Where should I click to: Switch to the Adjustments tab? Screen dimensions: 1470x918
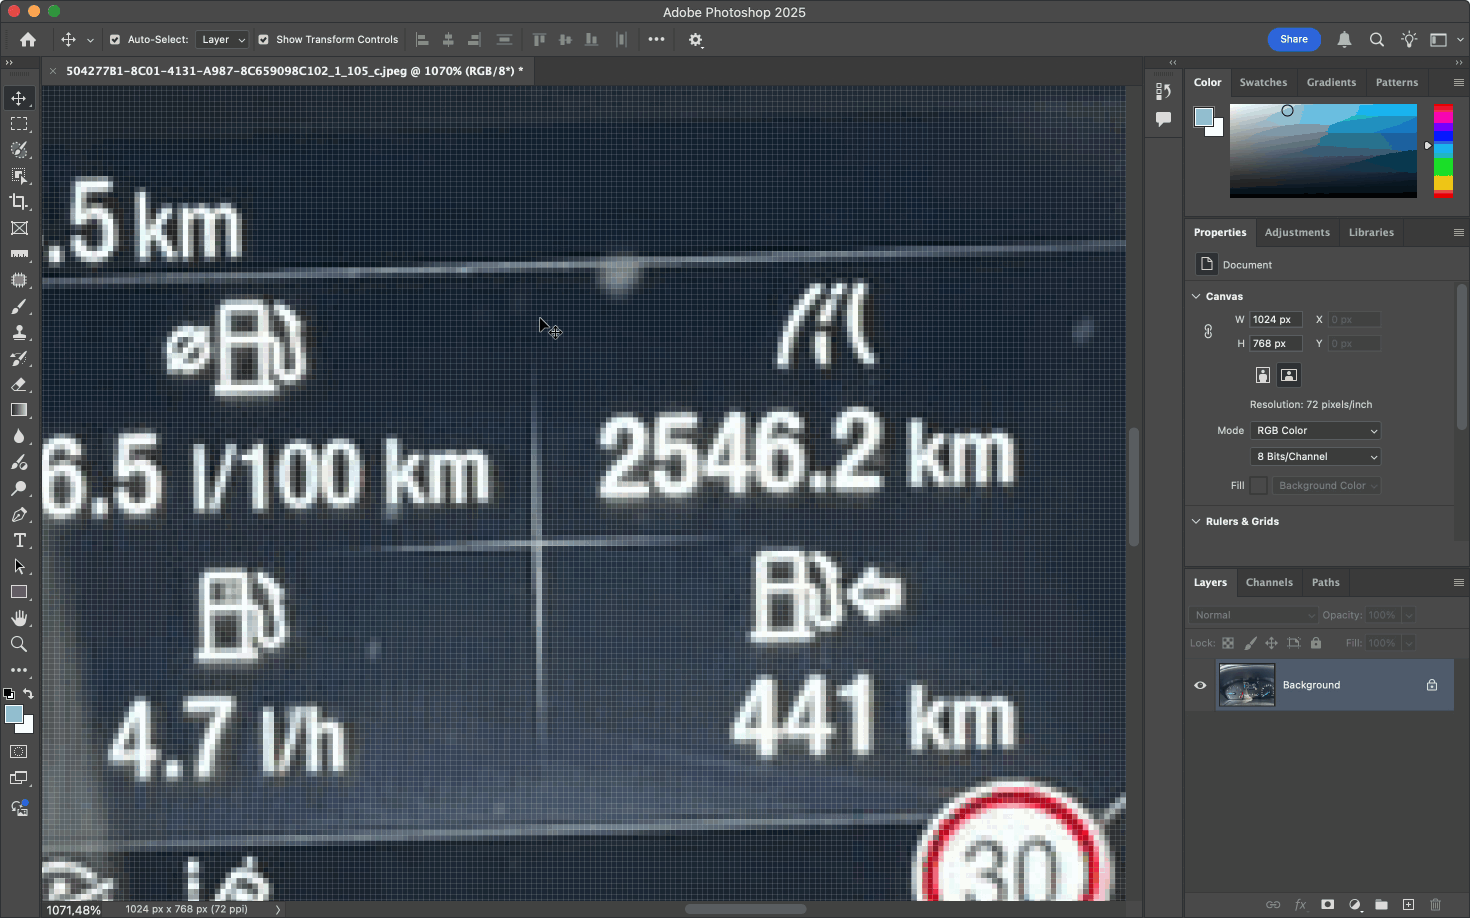point(1297,232)
